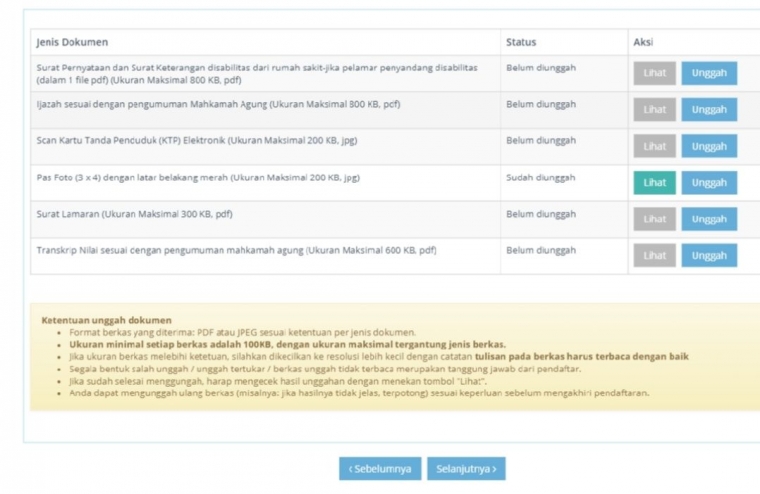The image size is (760, 494).
Task: Click the Aksi column header
Action: coord(643,42)
